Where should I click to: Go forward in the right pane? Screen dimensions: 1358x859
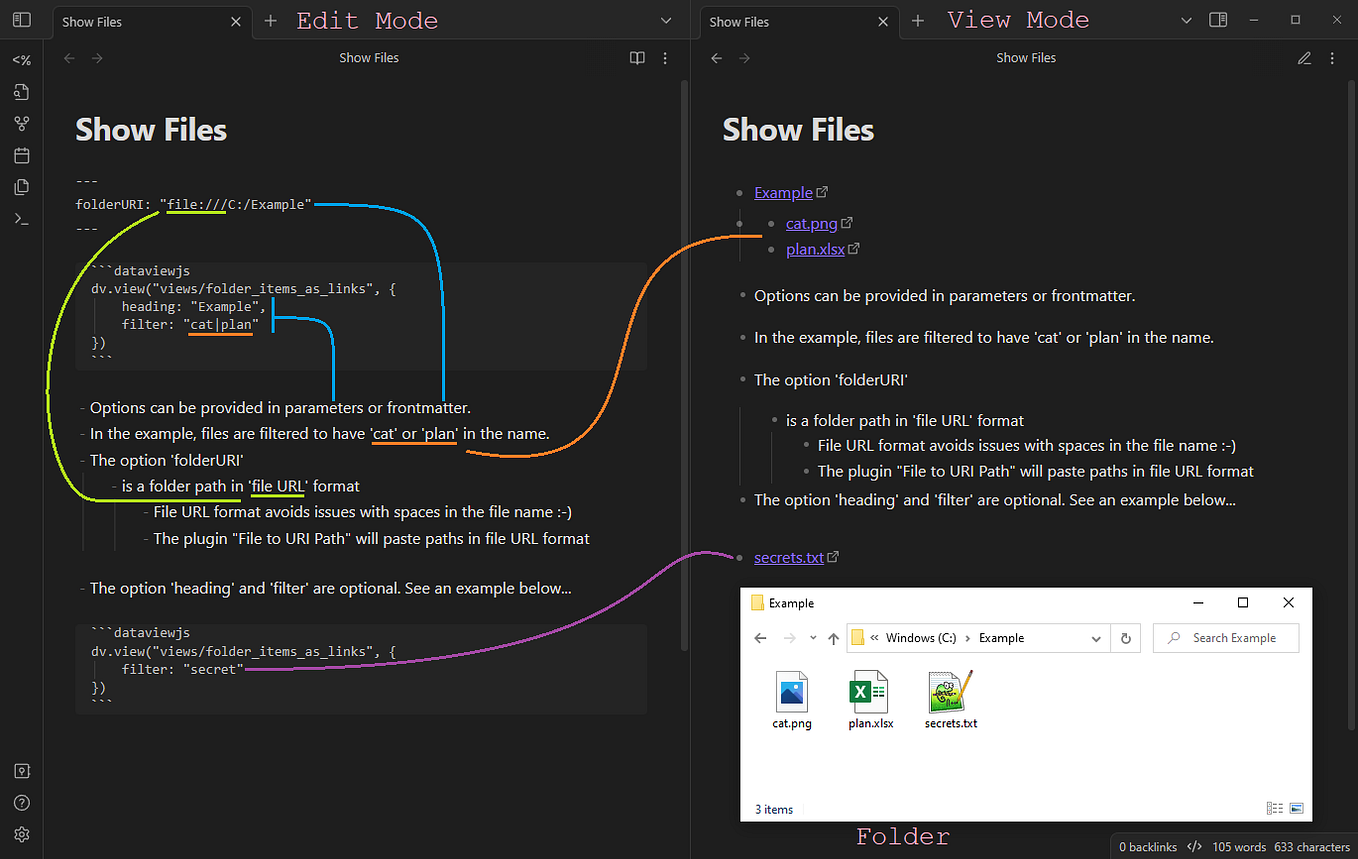[x=744, y=58]
